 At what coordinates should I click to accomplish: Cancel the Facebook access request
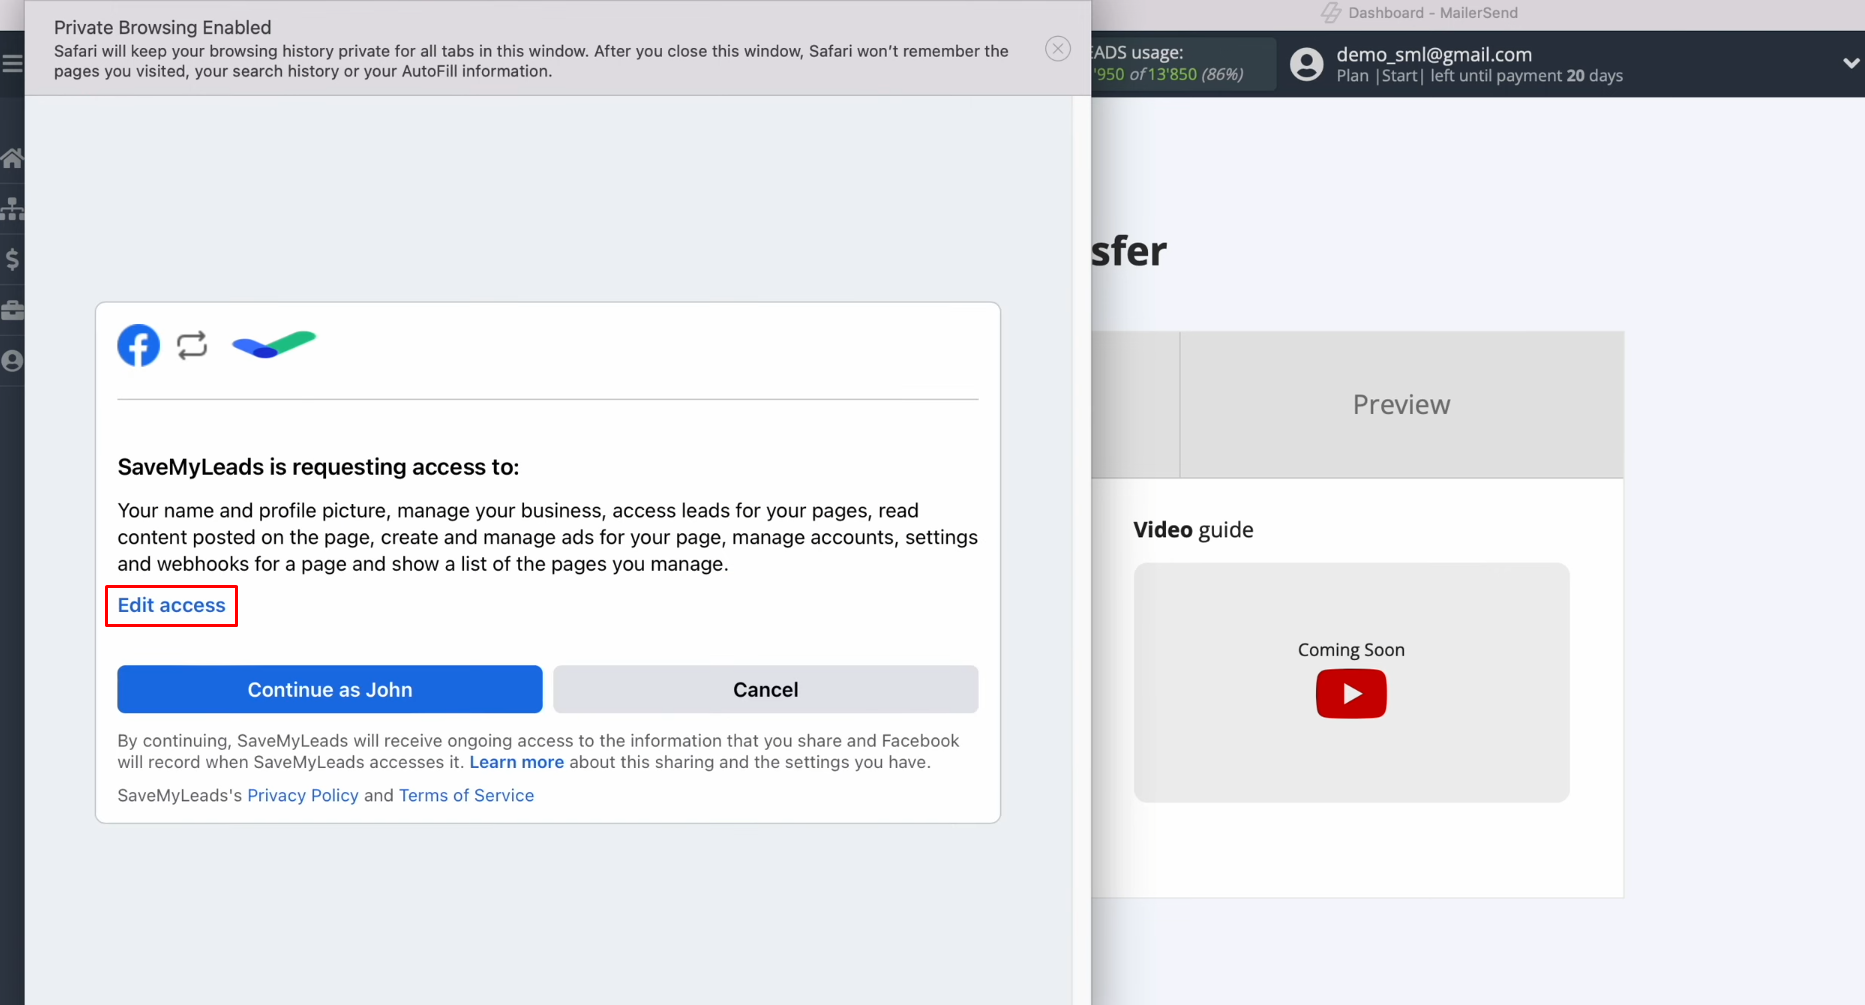766,689
